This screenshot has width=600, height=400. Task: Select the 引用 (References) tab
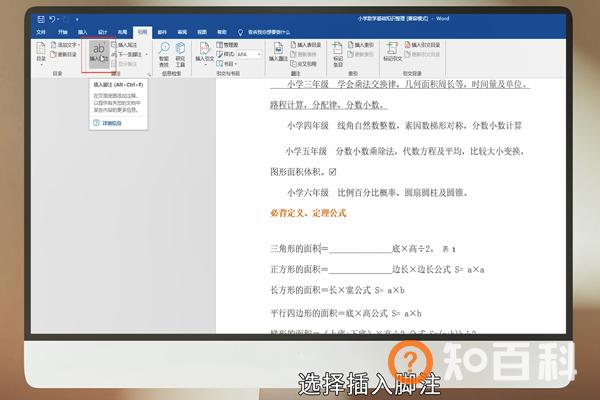coord(142,32)
